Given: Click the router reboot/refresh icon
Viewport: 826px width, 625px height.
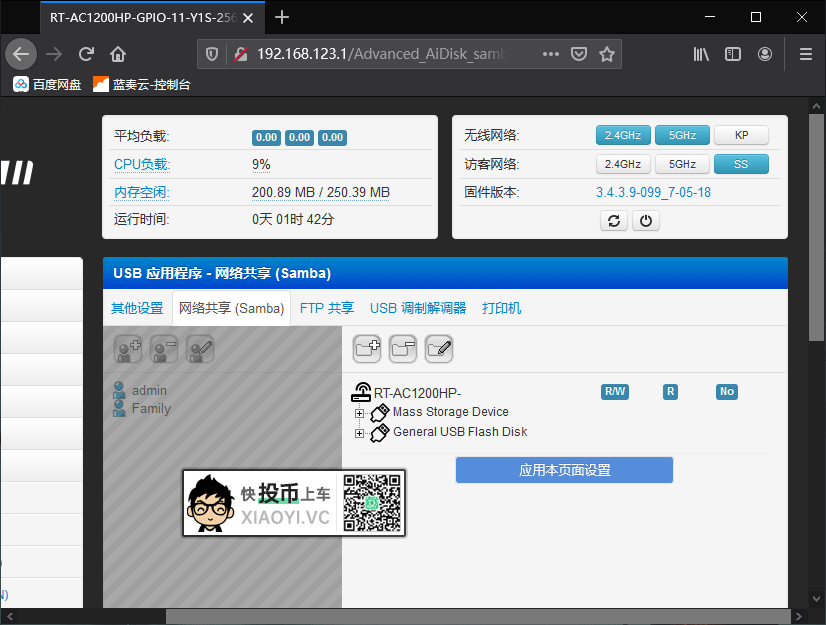Looking at the screenshot, I should pos(614,221).
